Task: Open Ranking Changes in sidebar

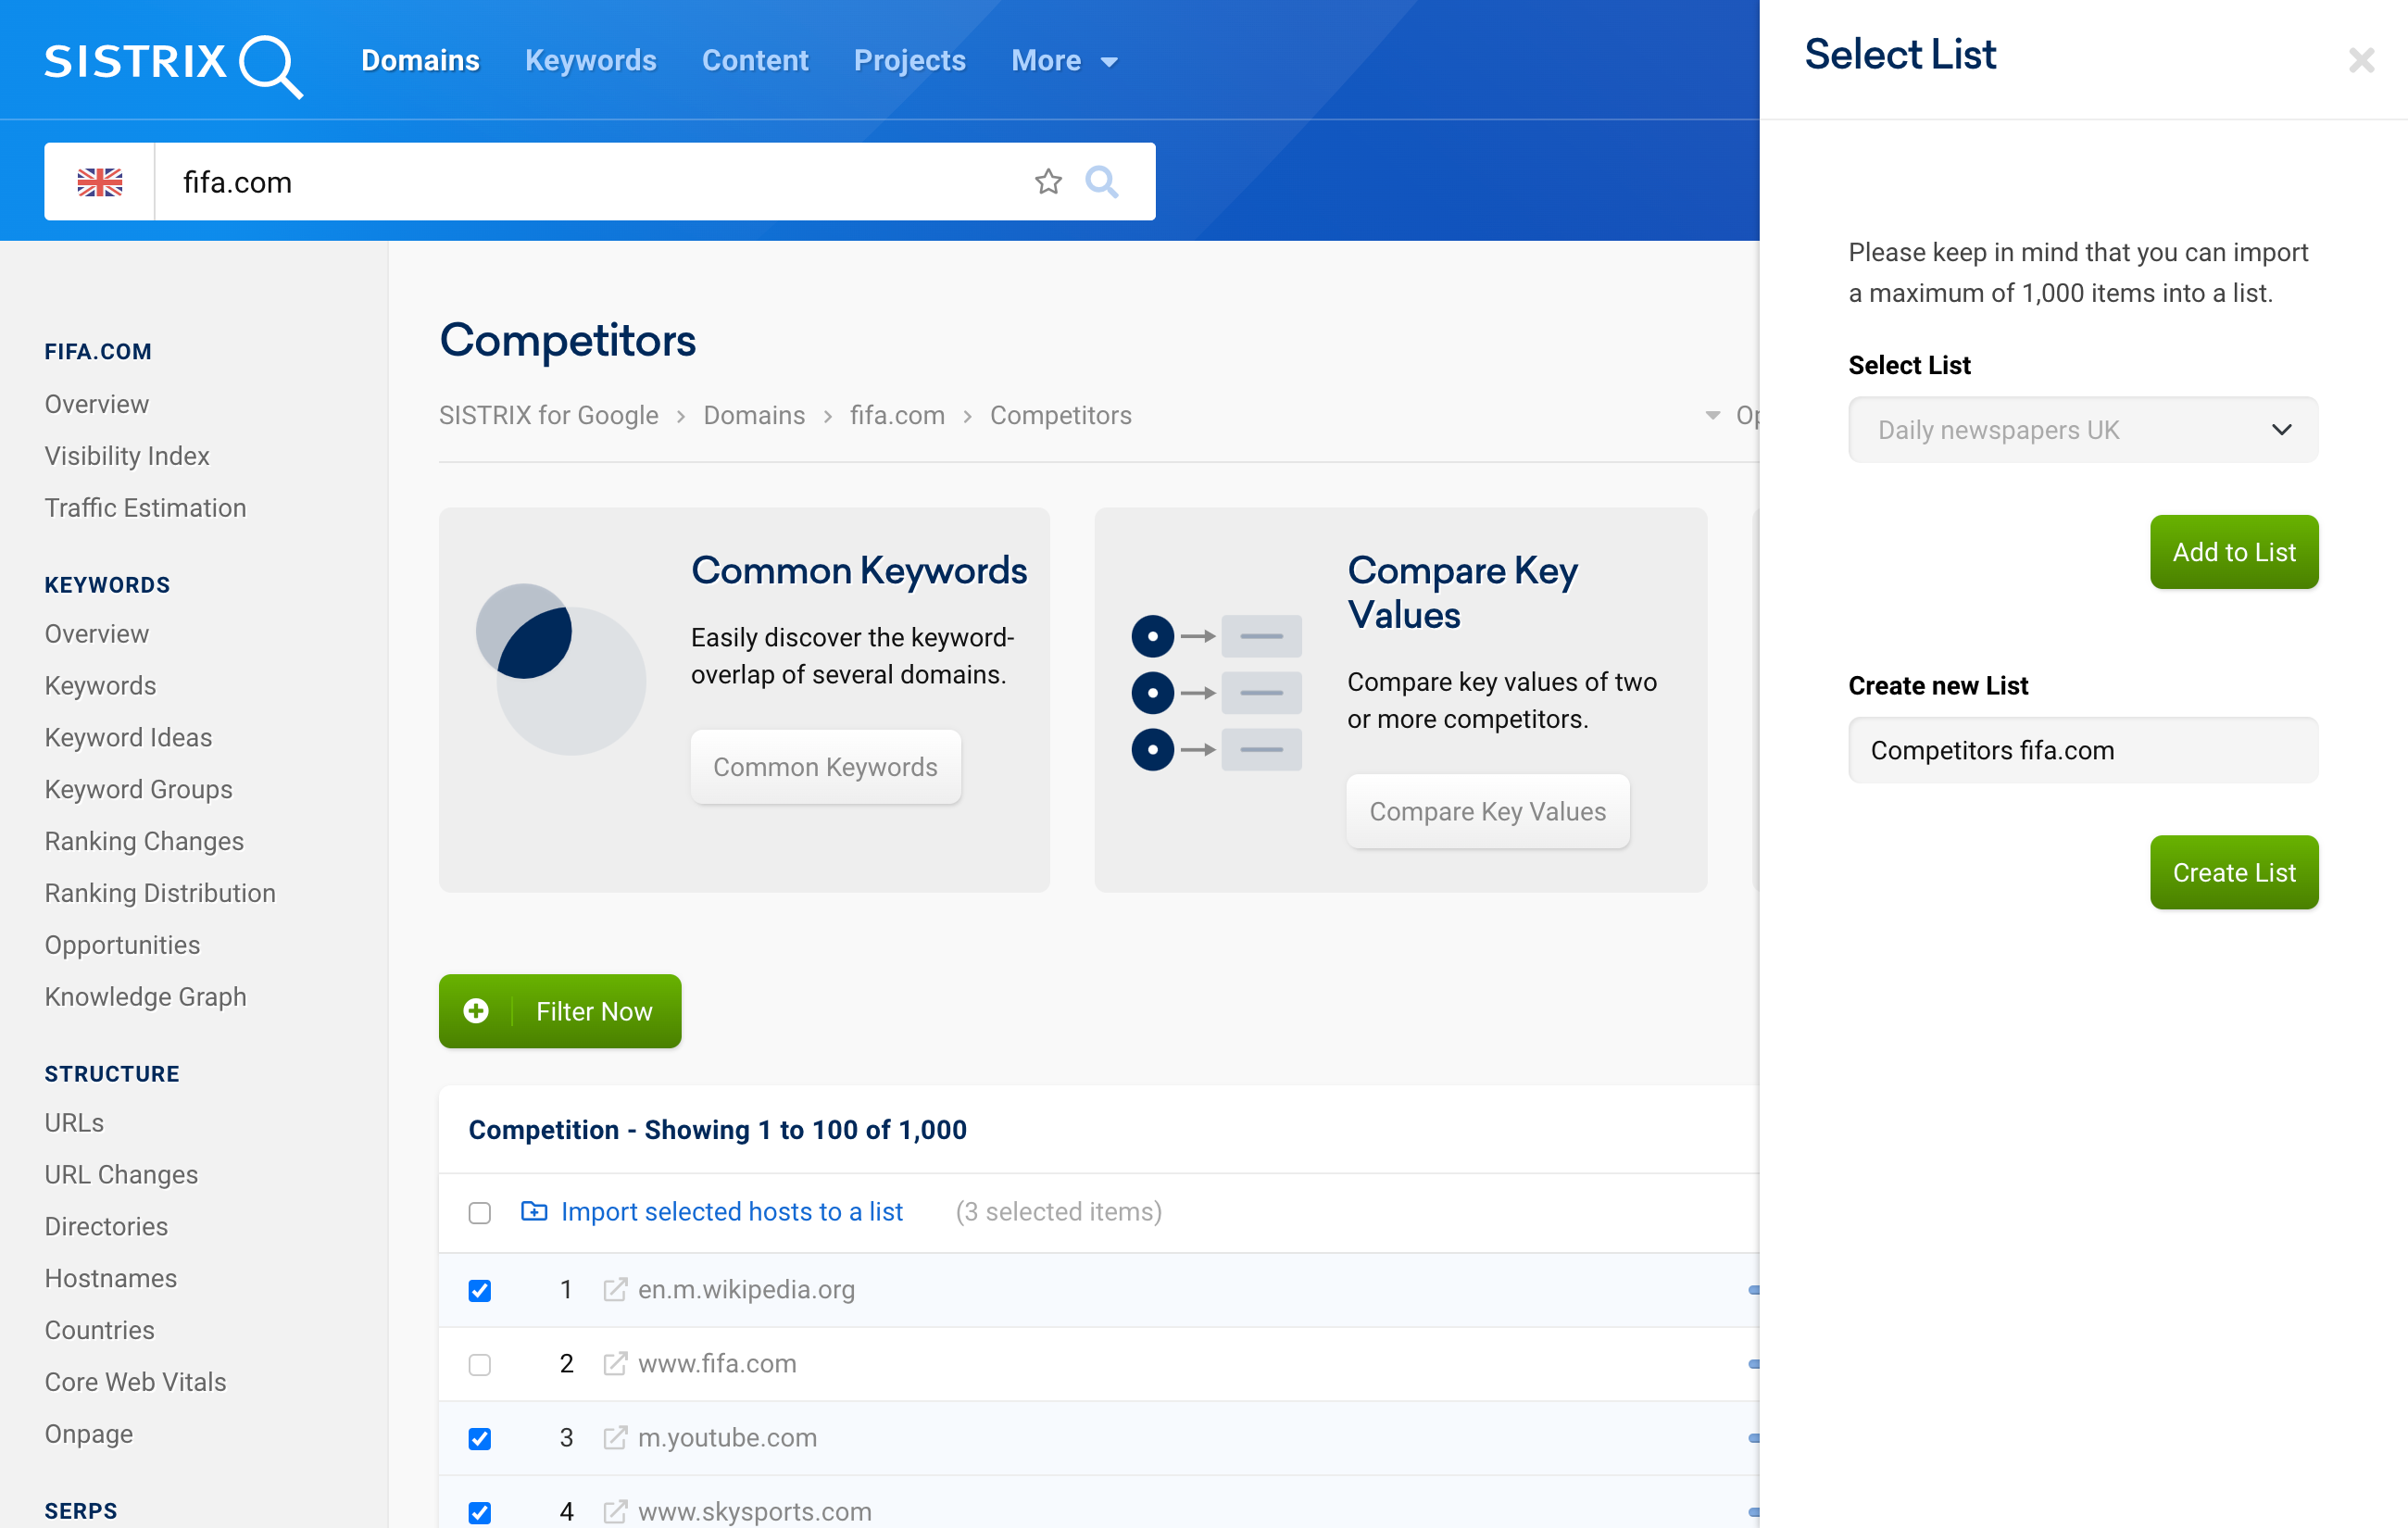Action: (x=144, y=841)
